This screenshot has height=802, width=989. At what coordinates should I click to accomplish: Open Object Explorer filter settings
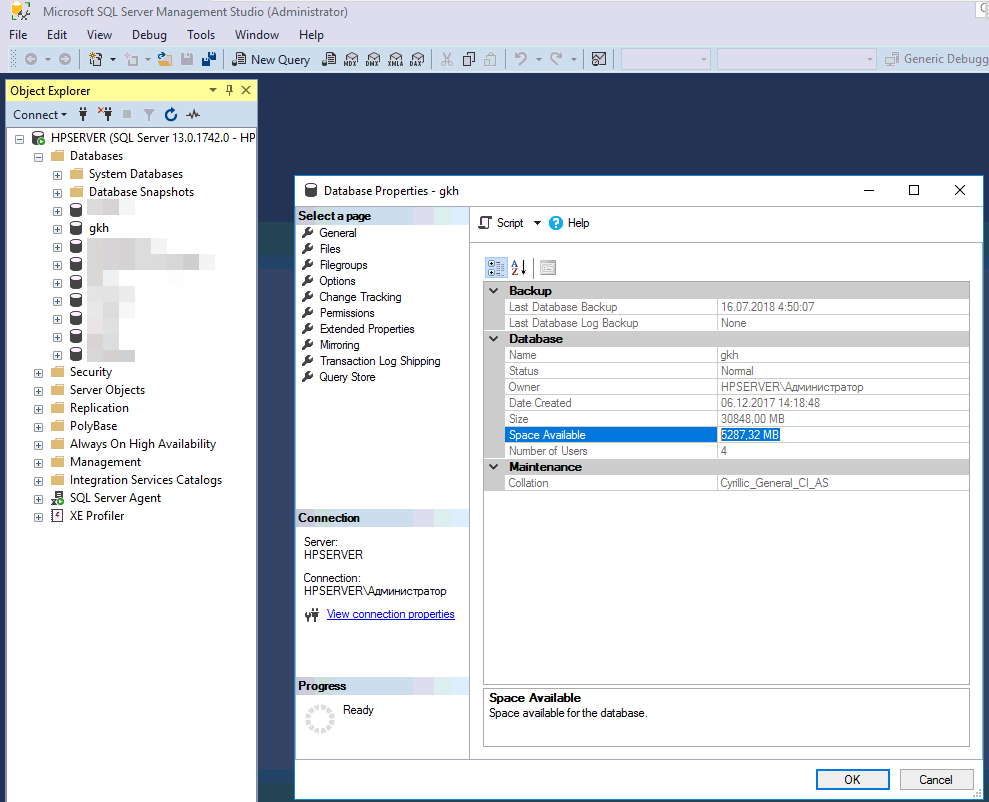[x=148, y=114]
